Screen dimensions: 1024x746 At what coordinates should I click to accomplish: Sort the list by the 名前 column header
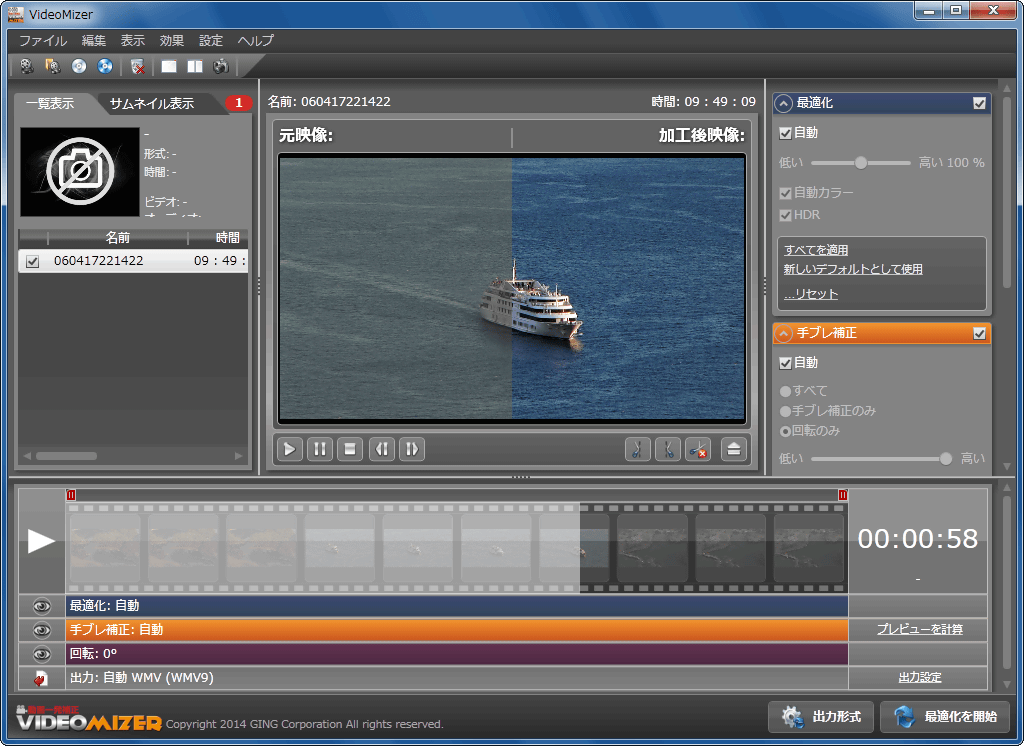[x=118, y=238]
